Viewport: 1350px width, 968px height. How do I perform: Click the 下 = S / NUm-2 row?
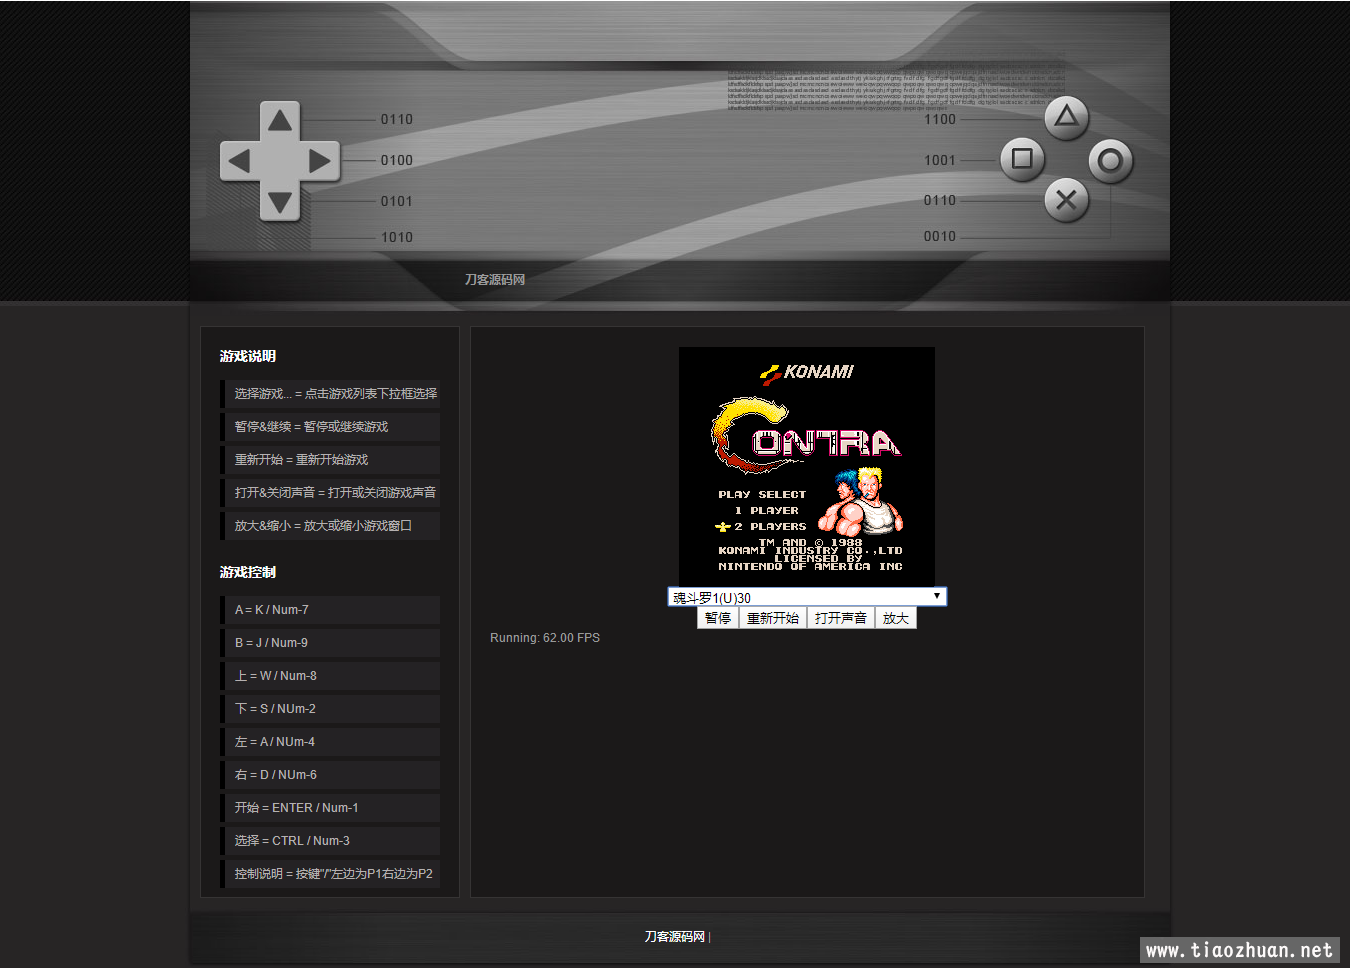click(330, 709)
